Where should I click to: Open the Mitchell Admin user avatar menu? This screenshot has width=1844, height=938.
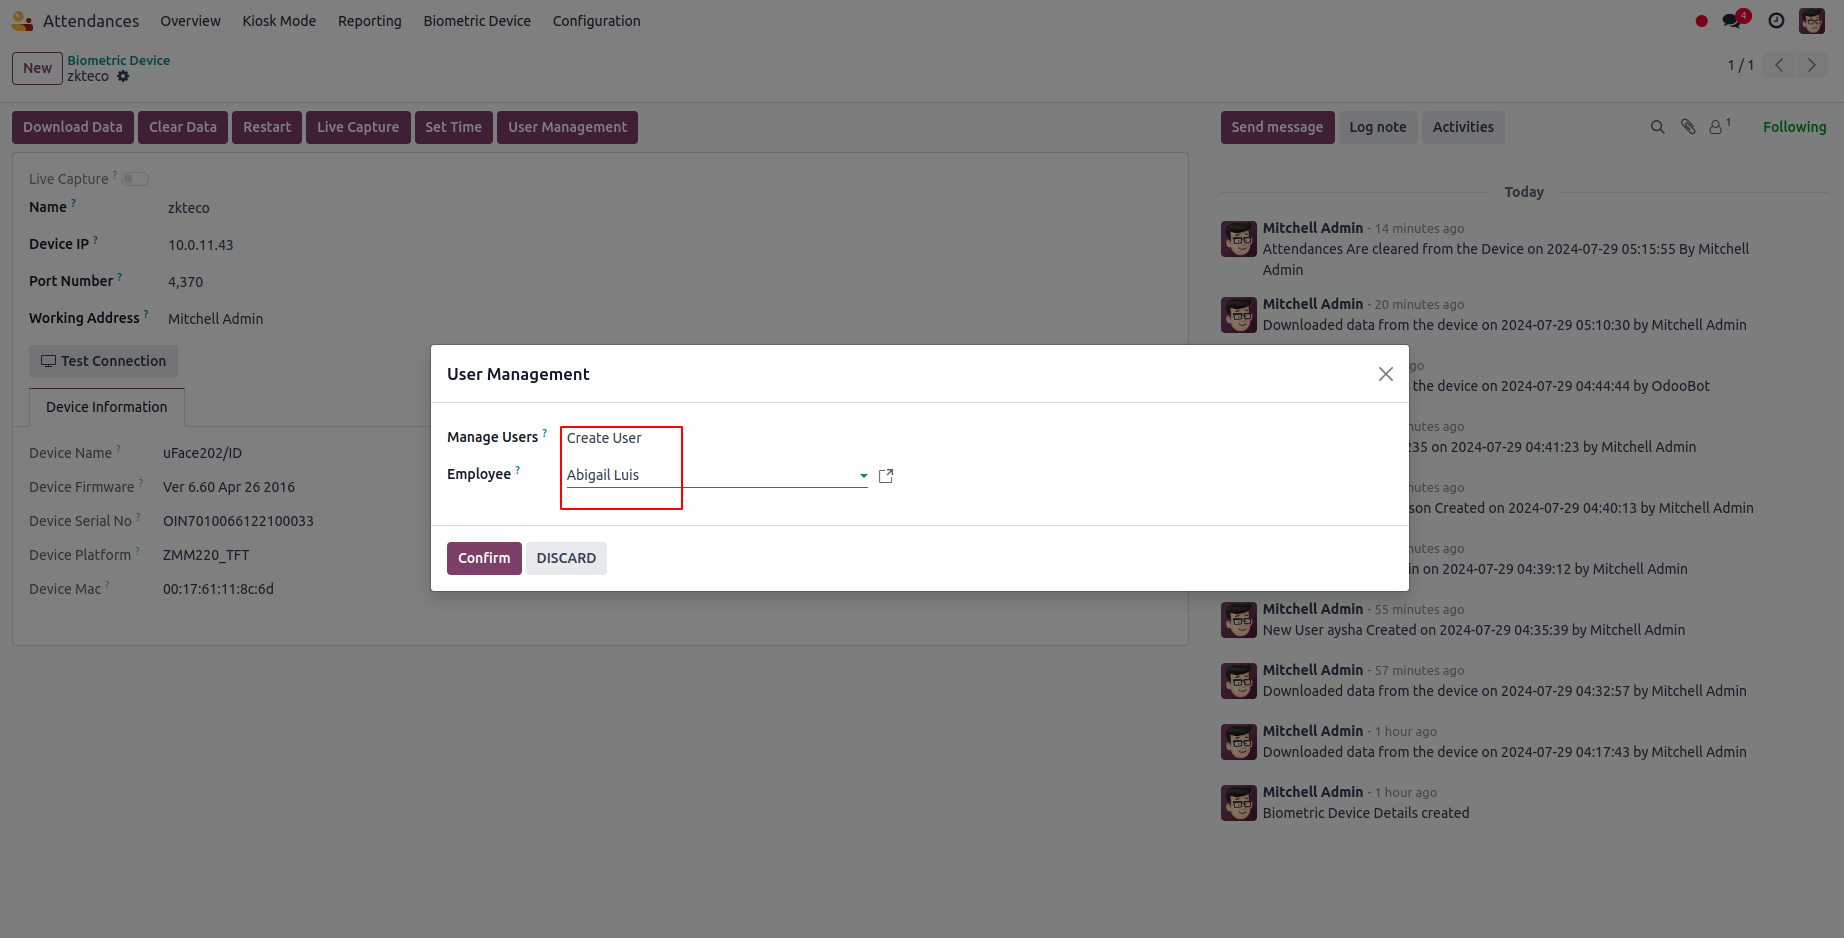[1812, 20]
